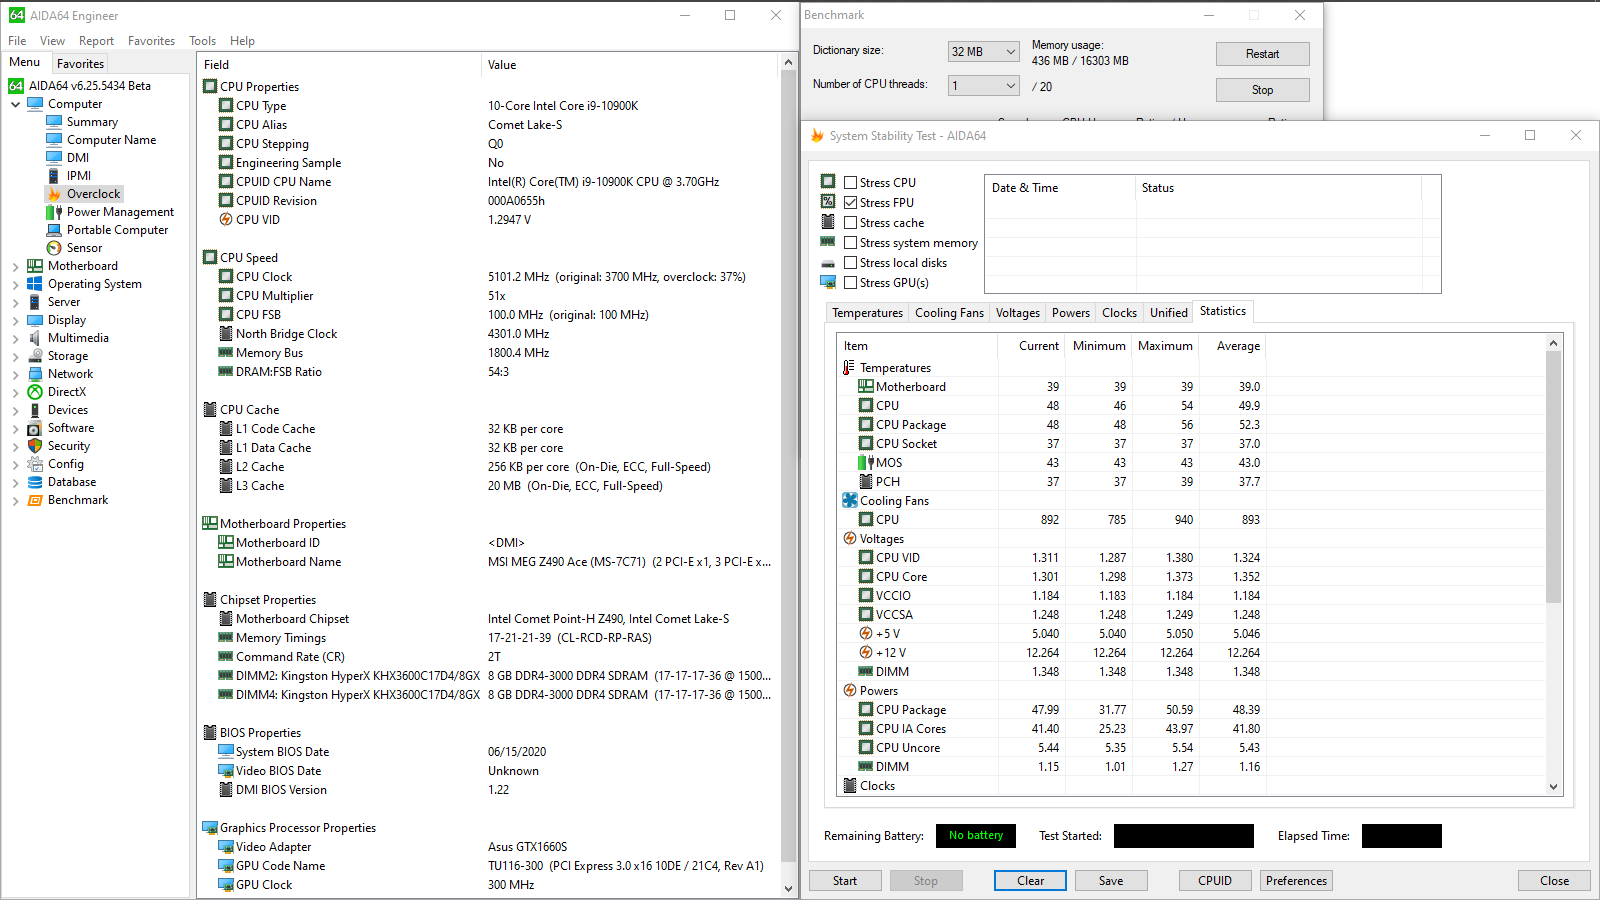Click the main panel scrollbar down arrow
Viewport: 1600px width, 900px height.
click(788, 888)
